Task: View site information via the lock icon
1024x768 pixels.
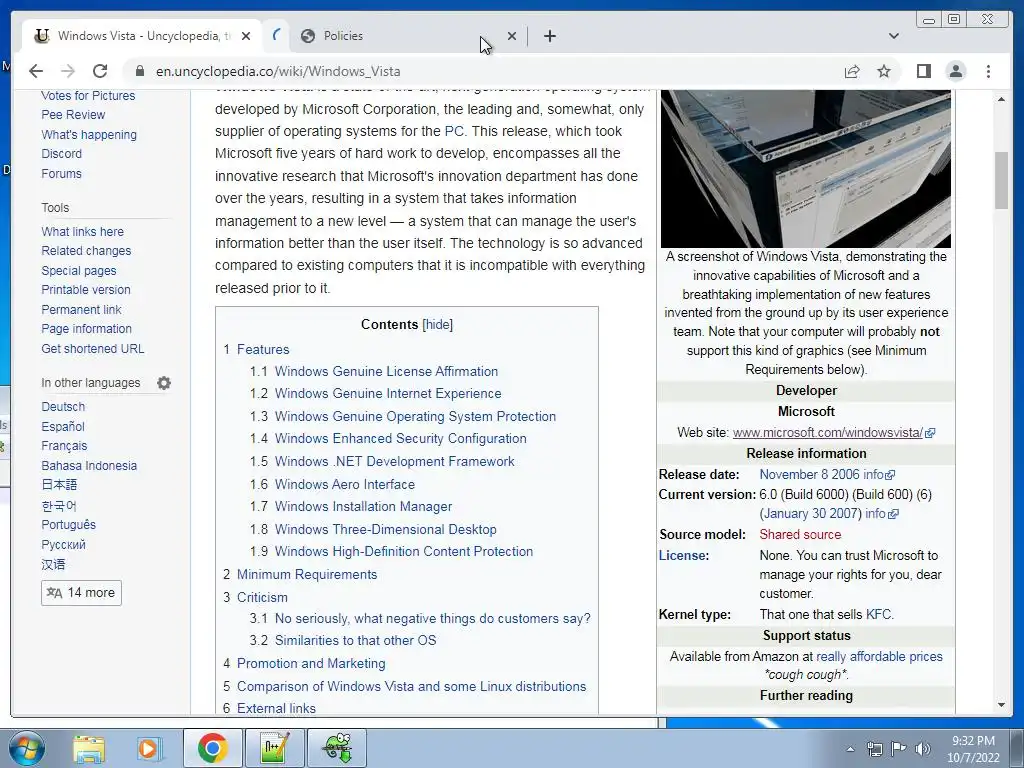Action: coord(139,71)
